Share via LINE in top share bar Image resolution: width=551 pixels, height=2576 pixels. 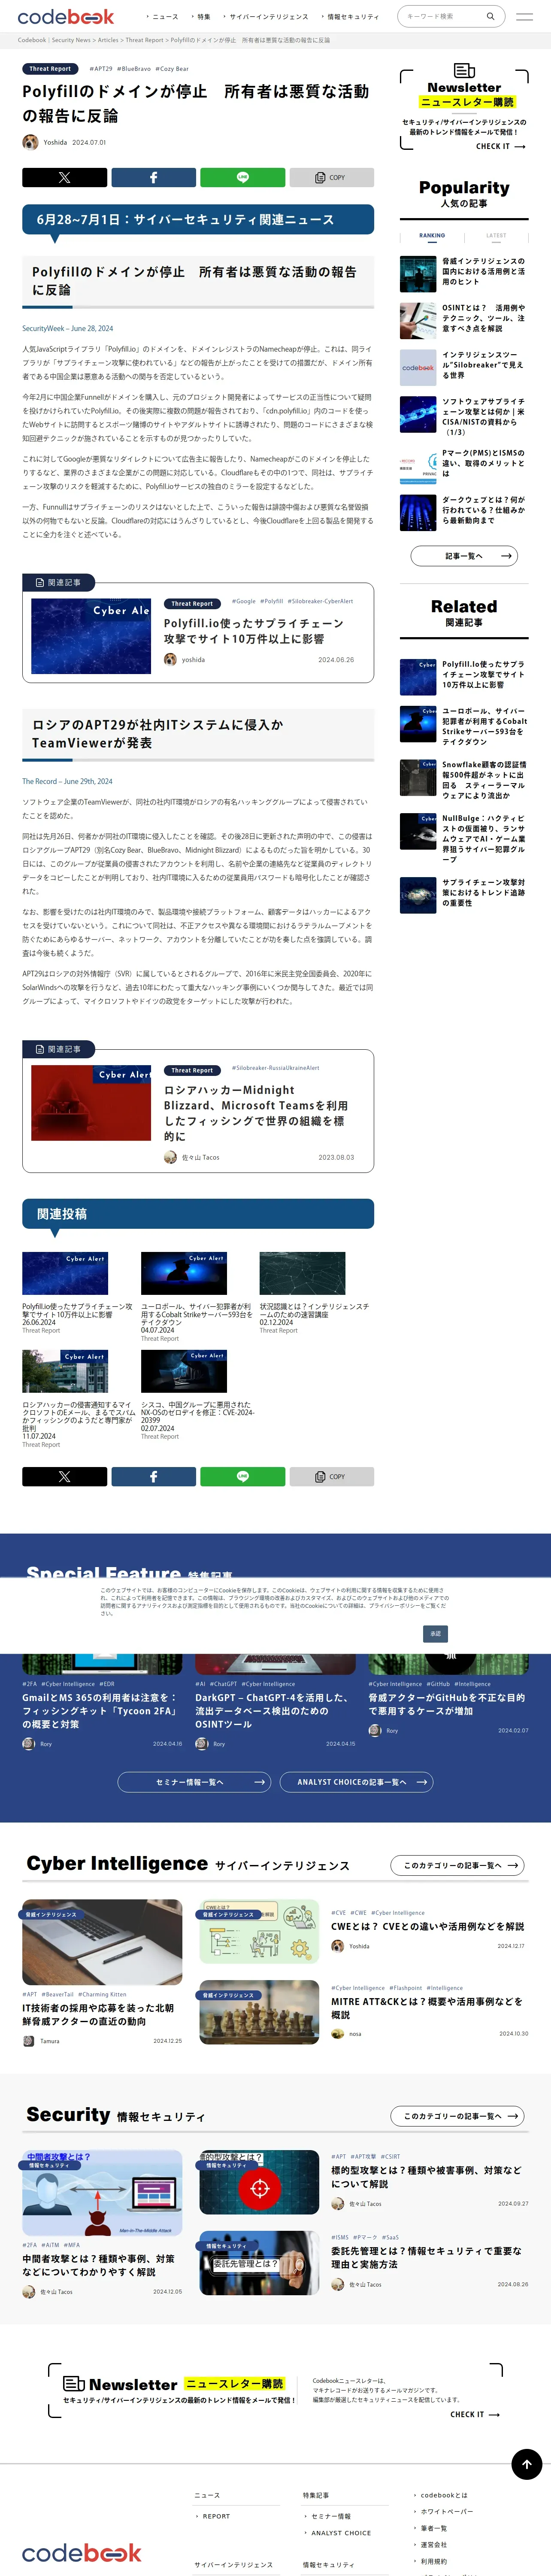point(242,177)
